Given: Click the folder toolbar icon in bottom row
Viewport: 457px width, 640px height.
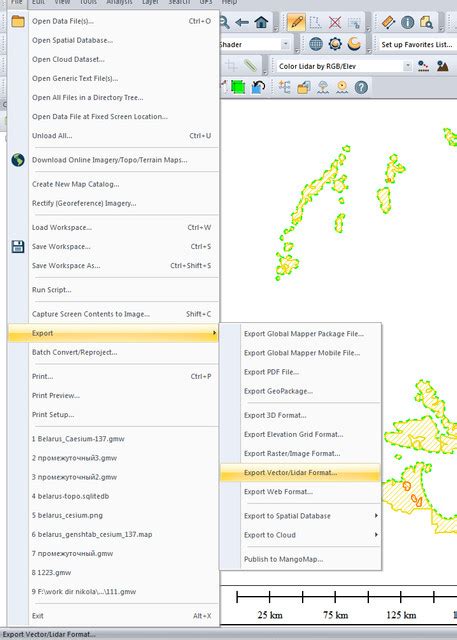Looking at the screenshot, I should (x=304, y=87).
